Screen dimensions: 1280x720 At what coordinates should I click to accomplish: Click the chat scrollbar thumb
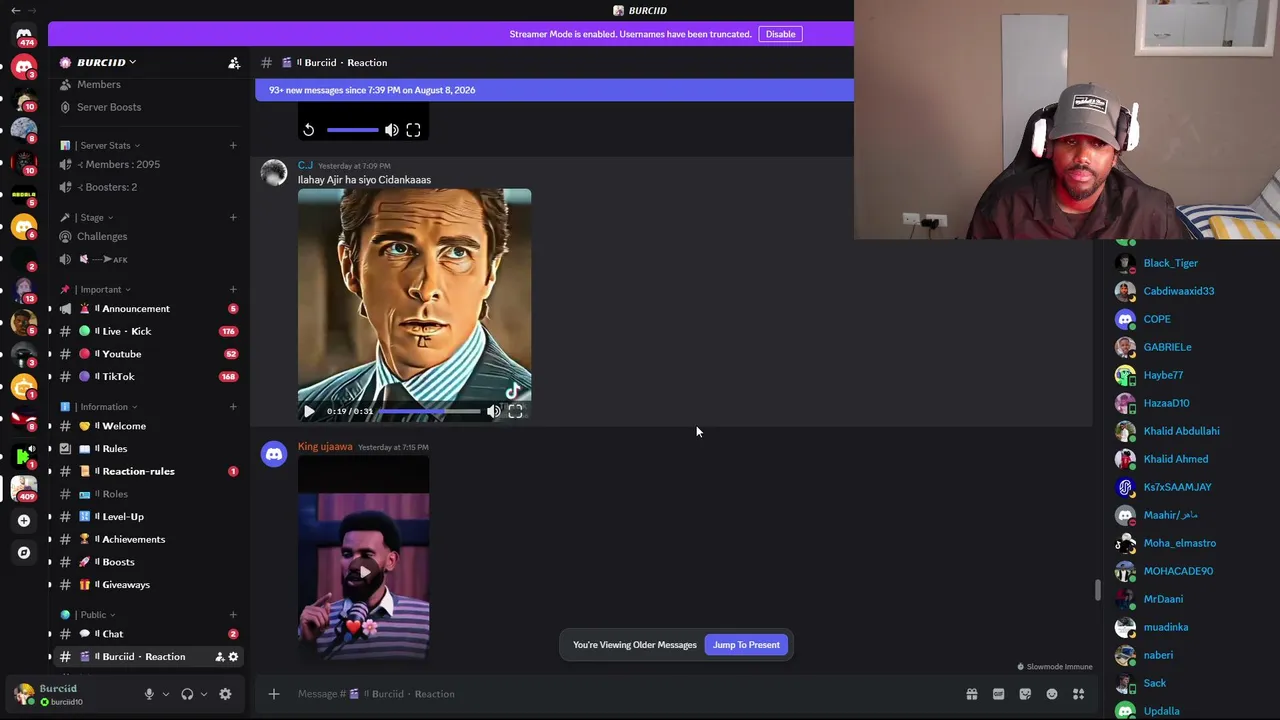(x=1097, y=591)
